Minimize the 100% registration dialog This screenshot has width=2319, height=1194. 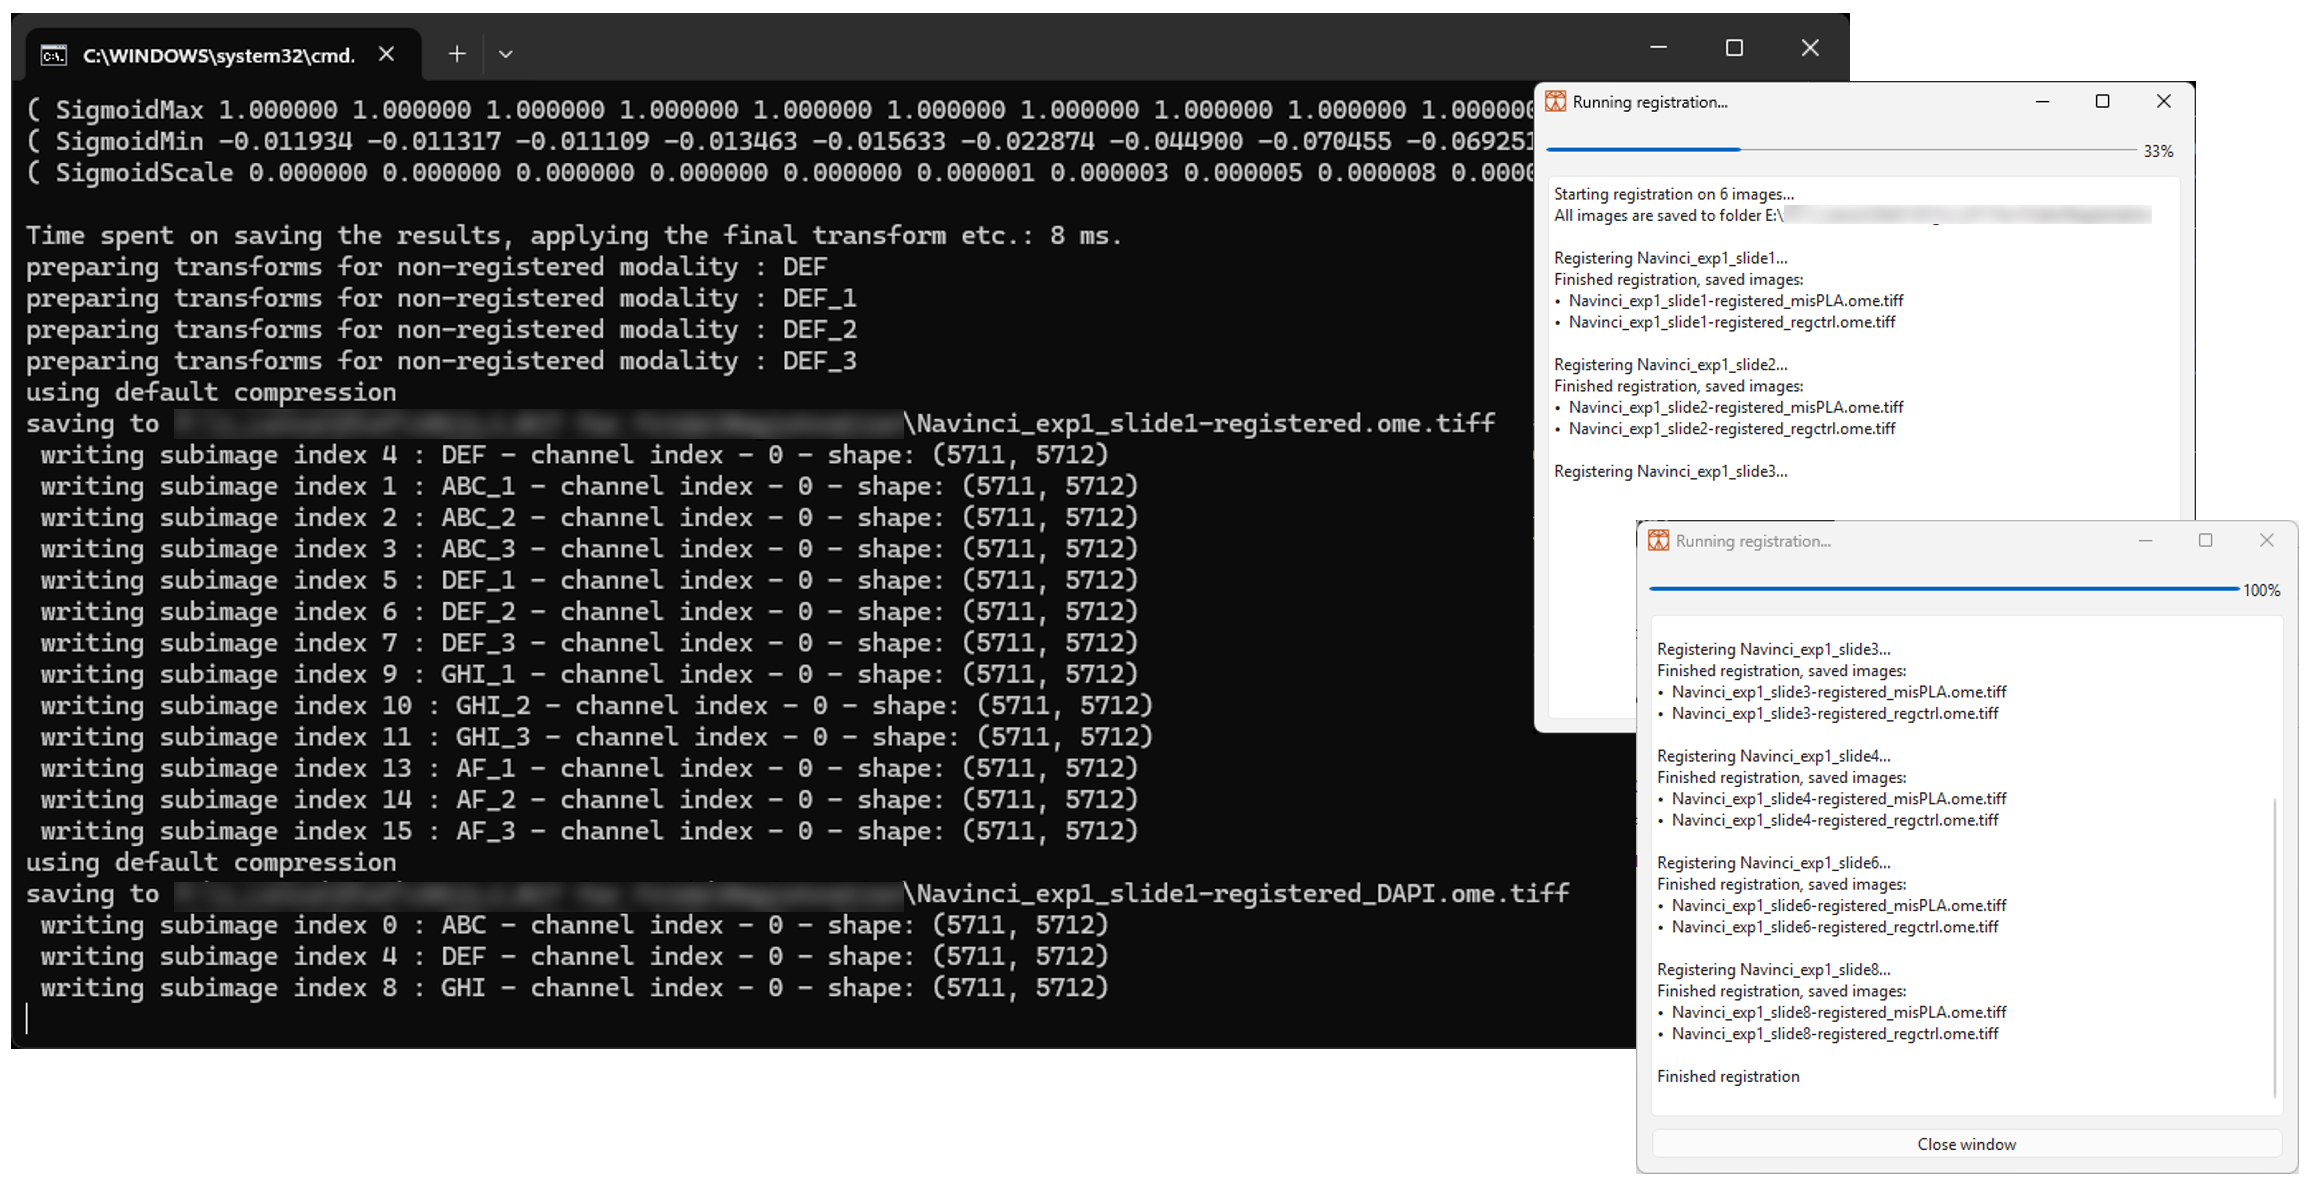tap(2145, 541)
